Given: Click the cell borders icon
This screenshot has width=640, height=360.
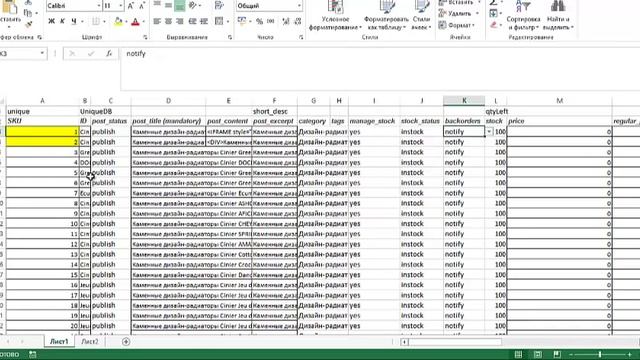Looking at the screenshot, I should tap(96, 21).
